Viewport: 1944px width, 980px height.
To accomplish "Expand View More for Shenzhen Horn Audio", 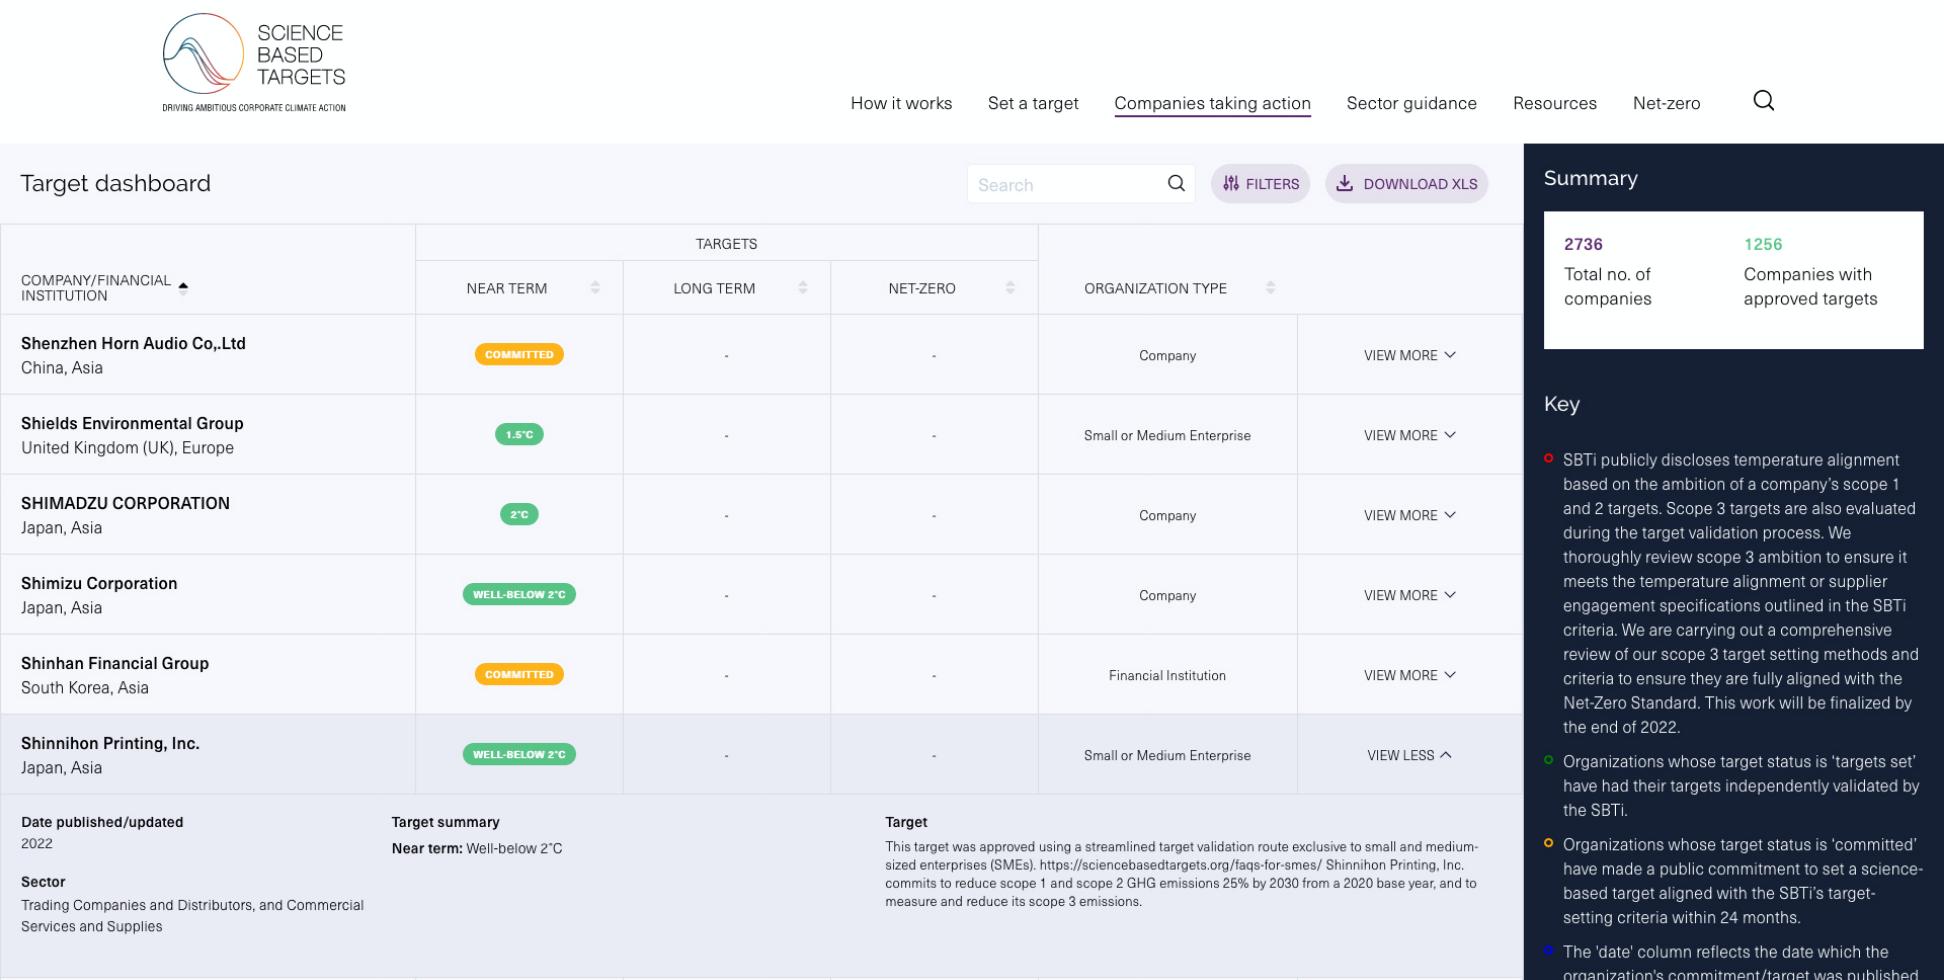I will [x=1409, y=355].
